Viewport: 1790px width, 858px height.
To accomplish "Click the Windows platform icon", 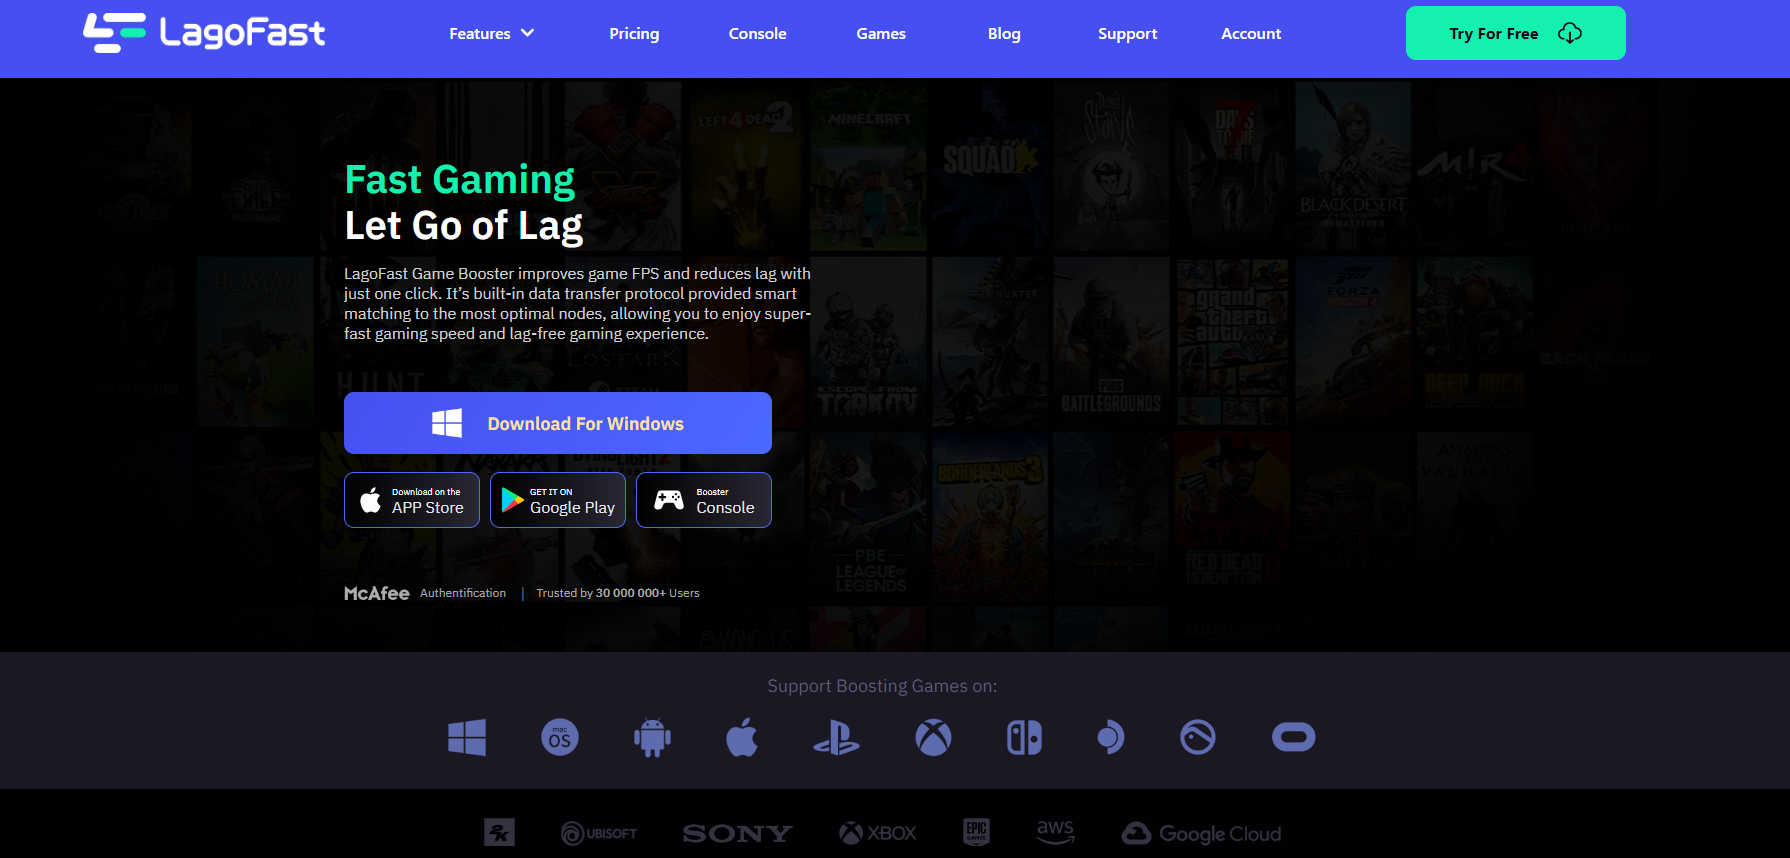I will coord(467,737).
